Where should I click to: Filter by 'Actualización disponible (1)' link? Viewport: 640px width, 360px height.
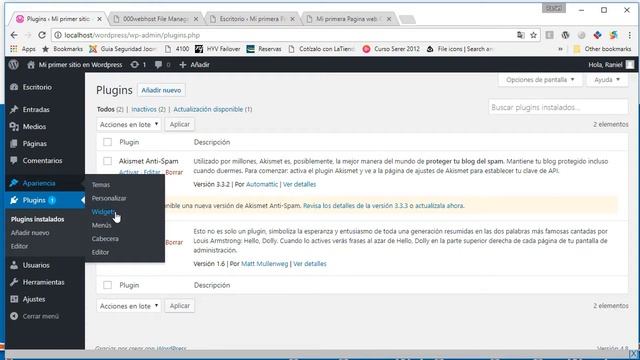tap(213, 109)
